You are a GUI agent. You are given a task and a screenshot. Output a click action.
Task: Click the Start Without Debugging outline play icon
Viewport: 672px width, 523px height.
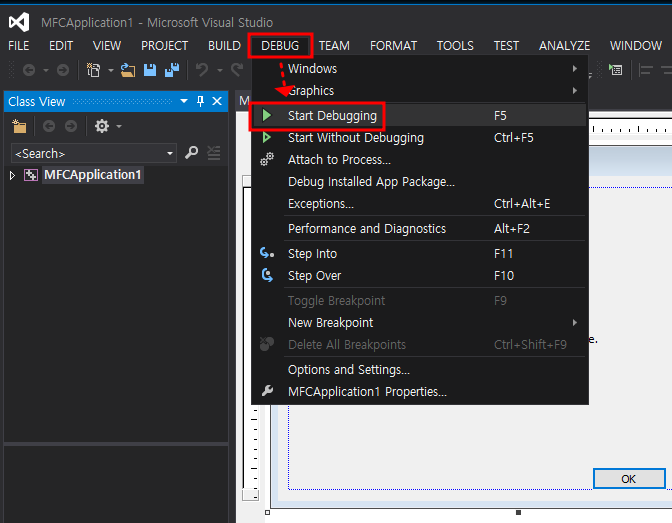click(267, 137)
